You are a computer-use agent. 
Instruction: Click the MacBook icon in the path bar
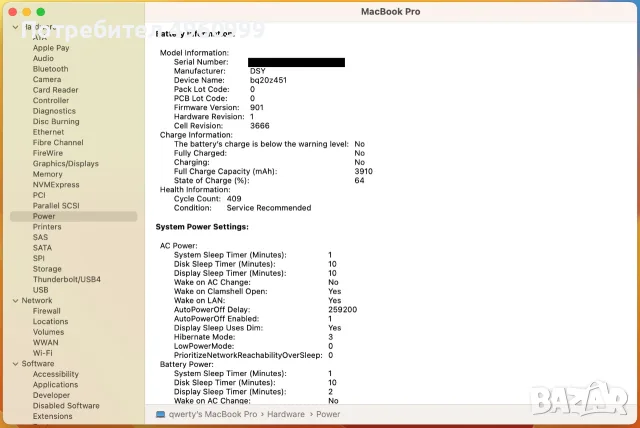tap(160, 415)
